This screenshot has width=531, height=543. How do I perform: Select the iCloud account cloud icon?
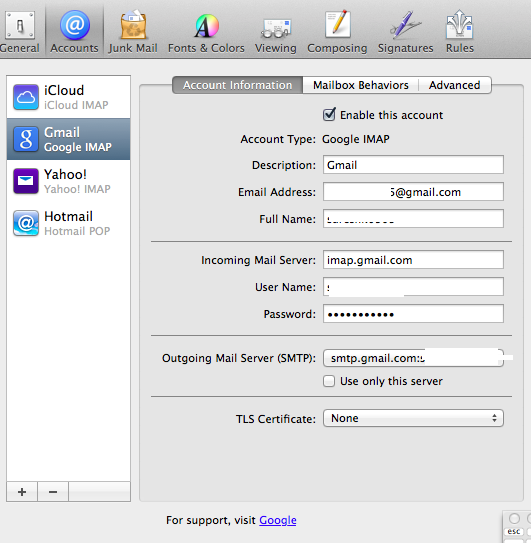tap(26, 97)
